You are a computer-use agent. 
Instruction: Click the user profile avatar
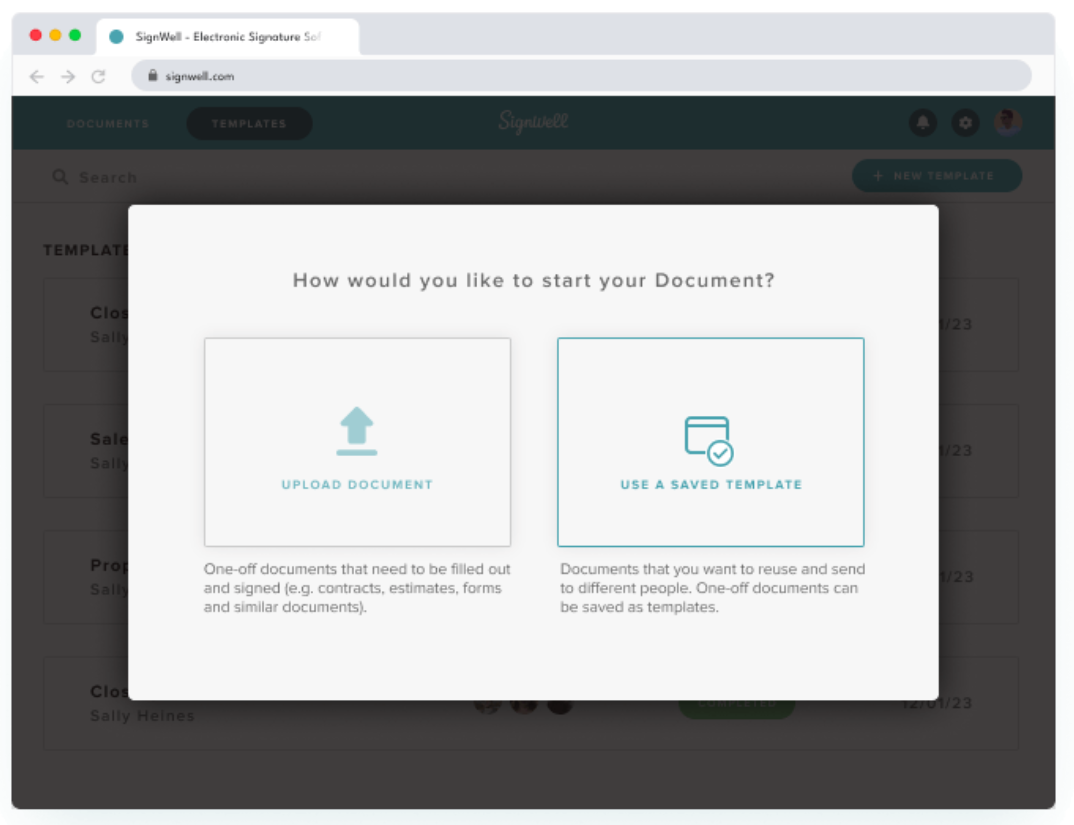point(1007,123)
